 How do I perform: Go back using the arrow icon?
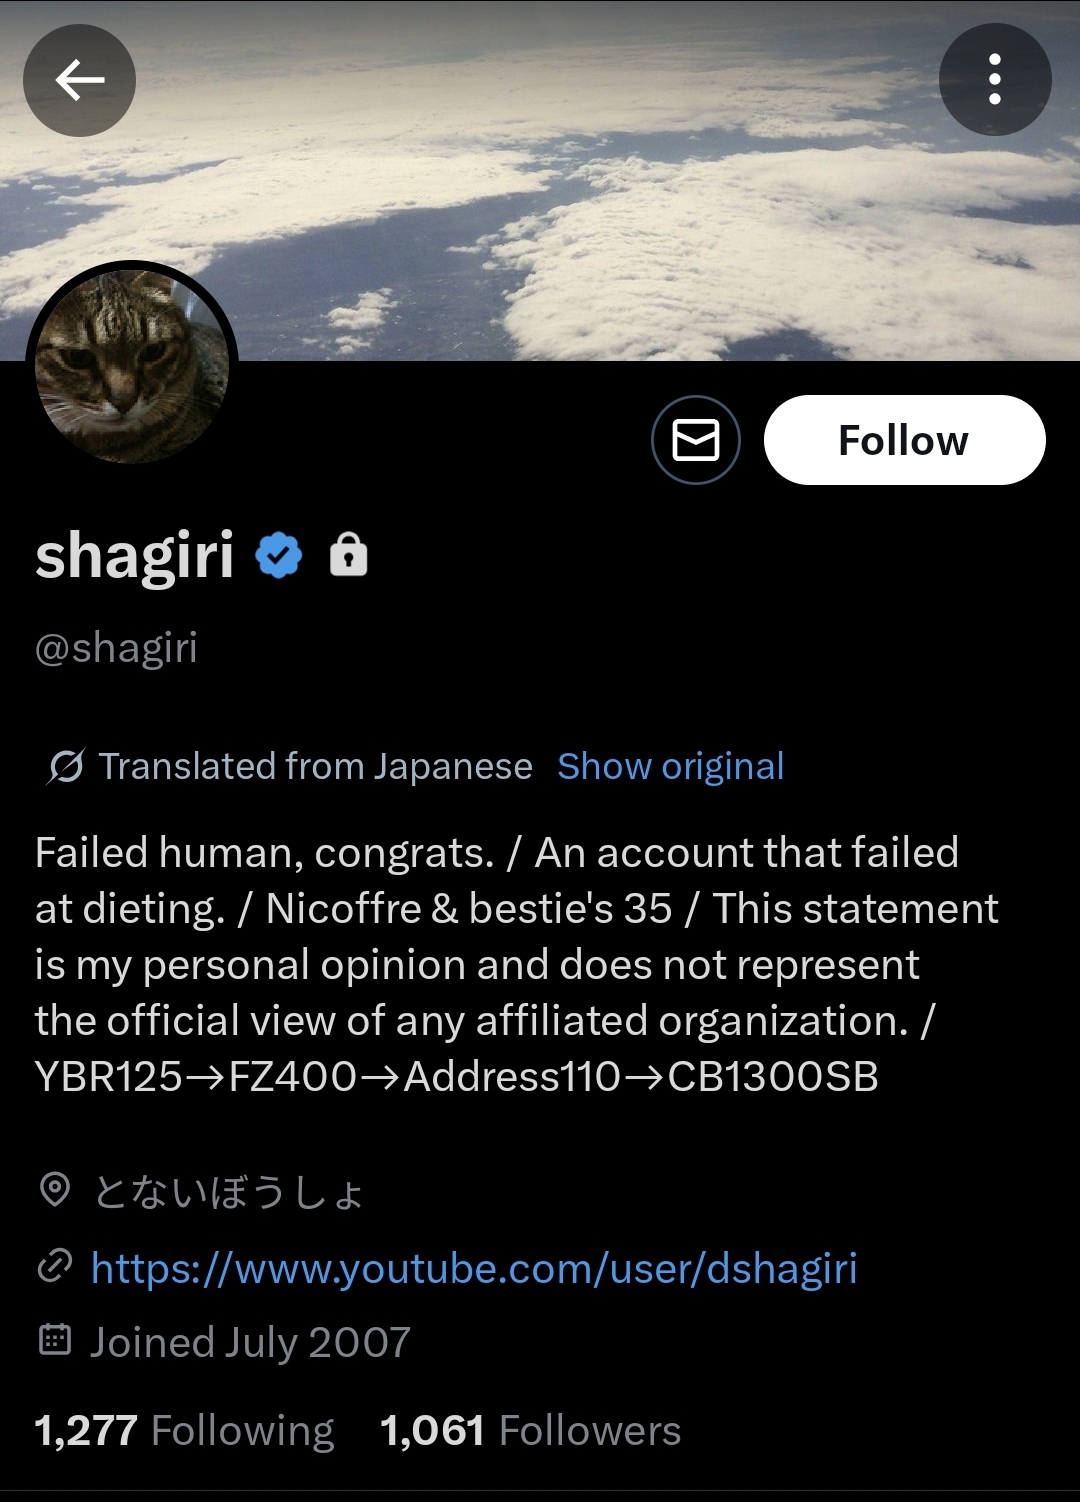pos(80,80)
